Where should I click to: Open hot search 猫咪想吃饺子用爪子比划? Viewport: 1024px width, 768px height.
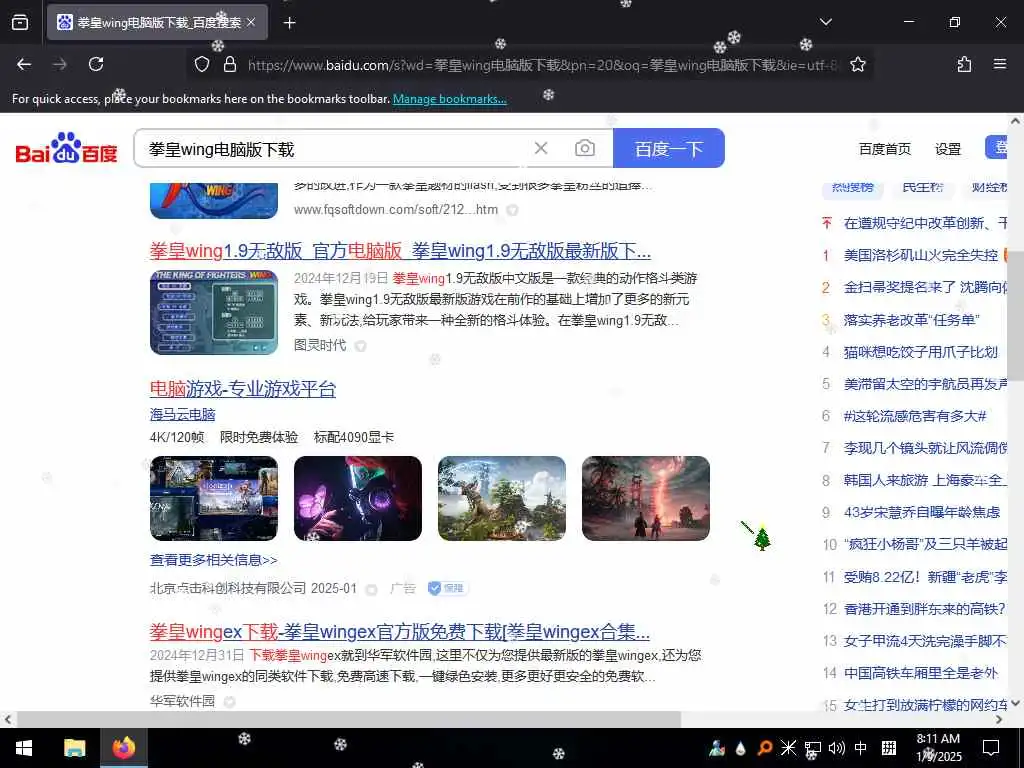click(920, 352)
